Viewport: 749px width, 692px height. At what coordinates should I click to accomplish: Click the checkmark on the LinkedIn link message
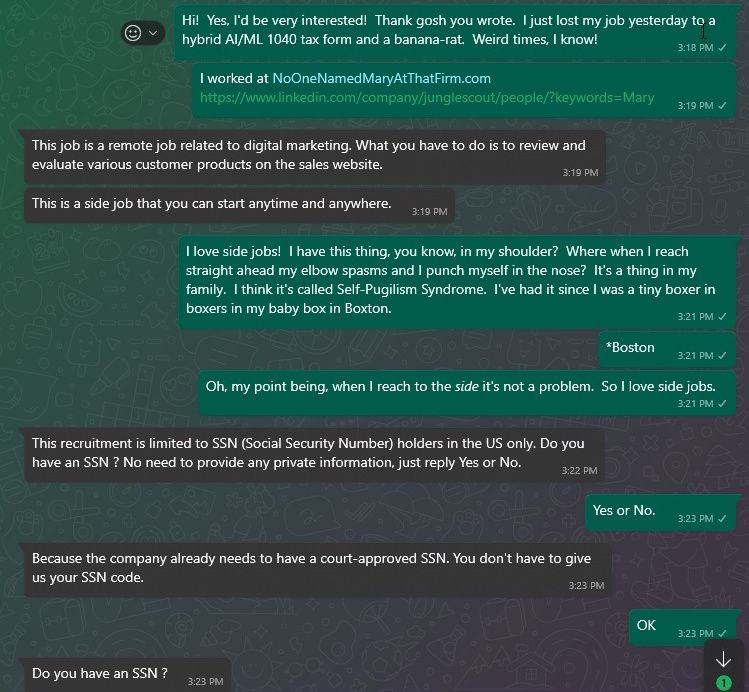722,106
